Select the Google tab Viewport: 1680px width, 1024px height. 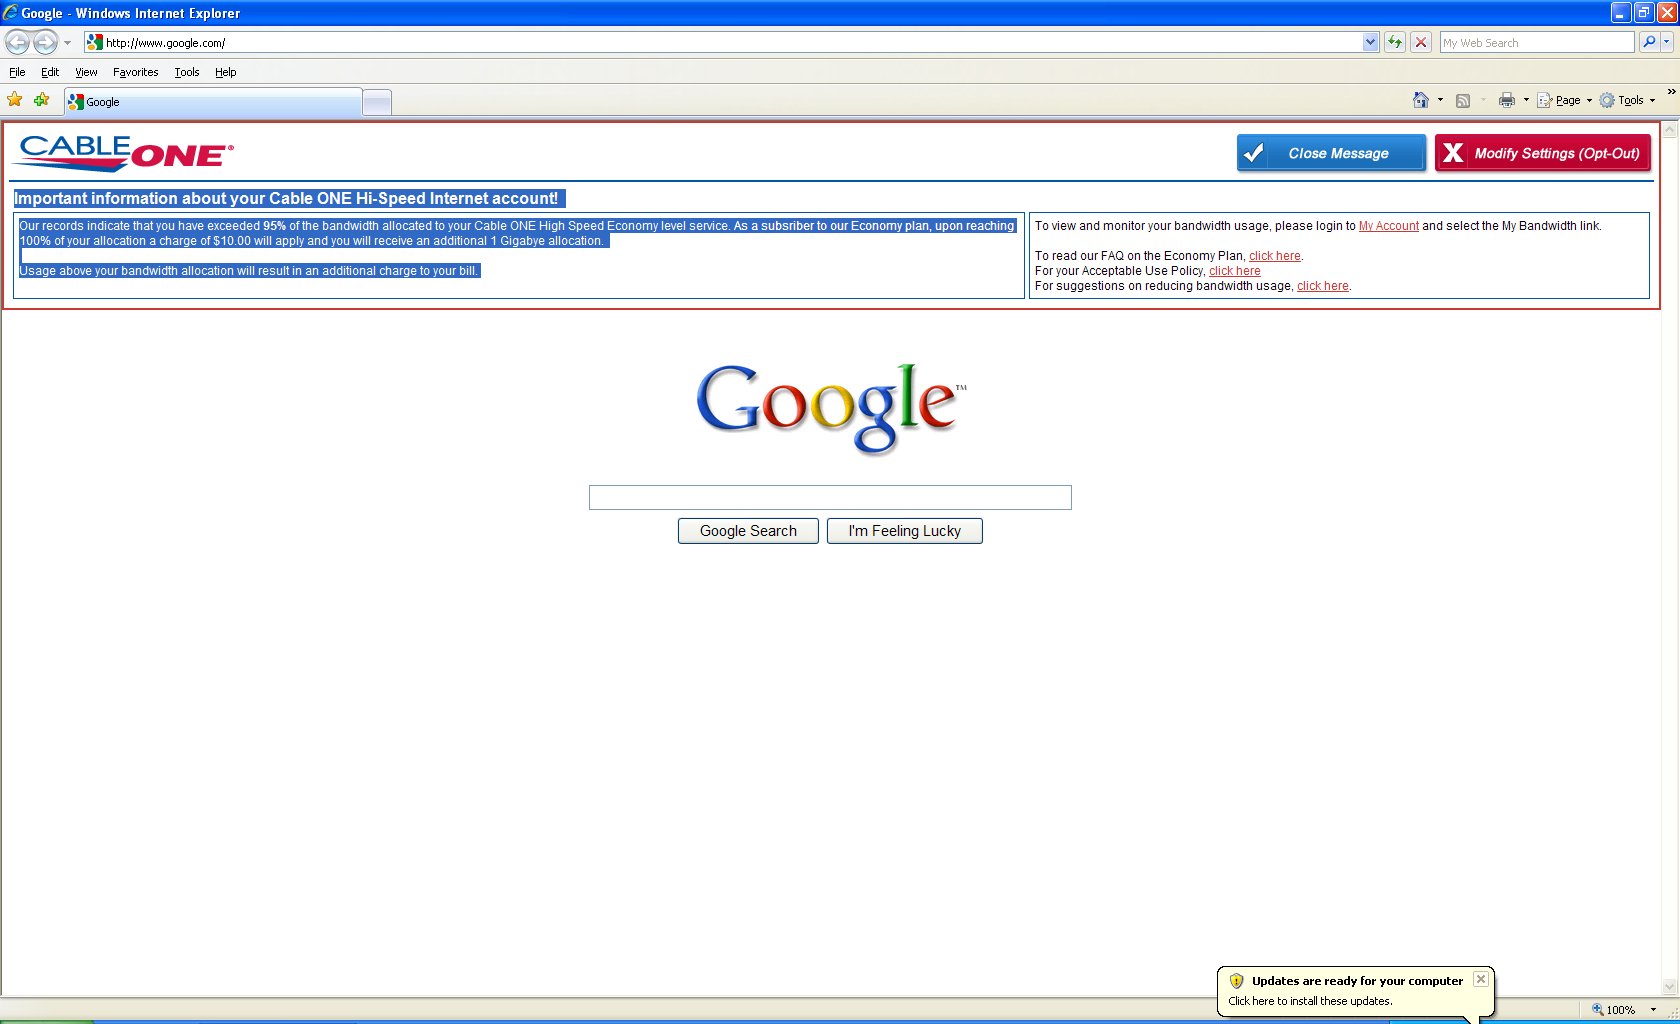pyautogui.click(x=213, y=102)
